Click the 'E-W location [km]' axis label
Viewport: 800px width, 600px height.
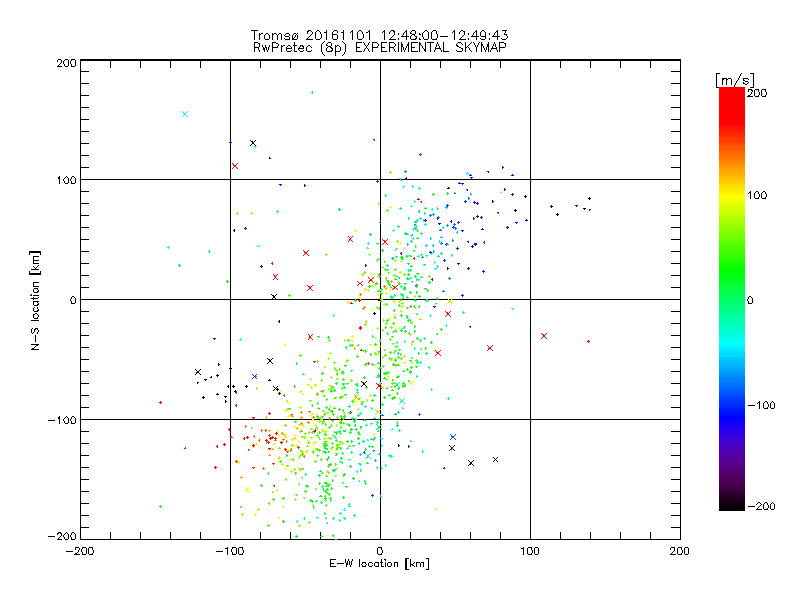coord(379,563)
